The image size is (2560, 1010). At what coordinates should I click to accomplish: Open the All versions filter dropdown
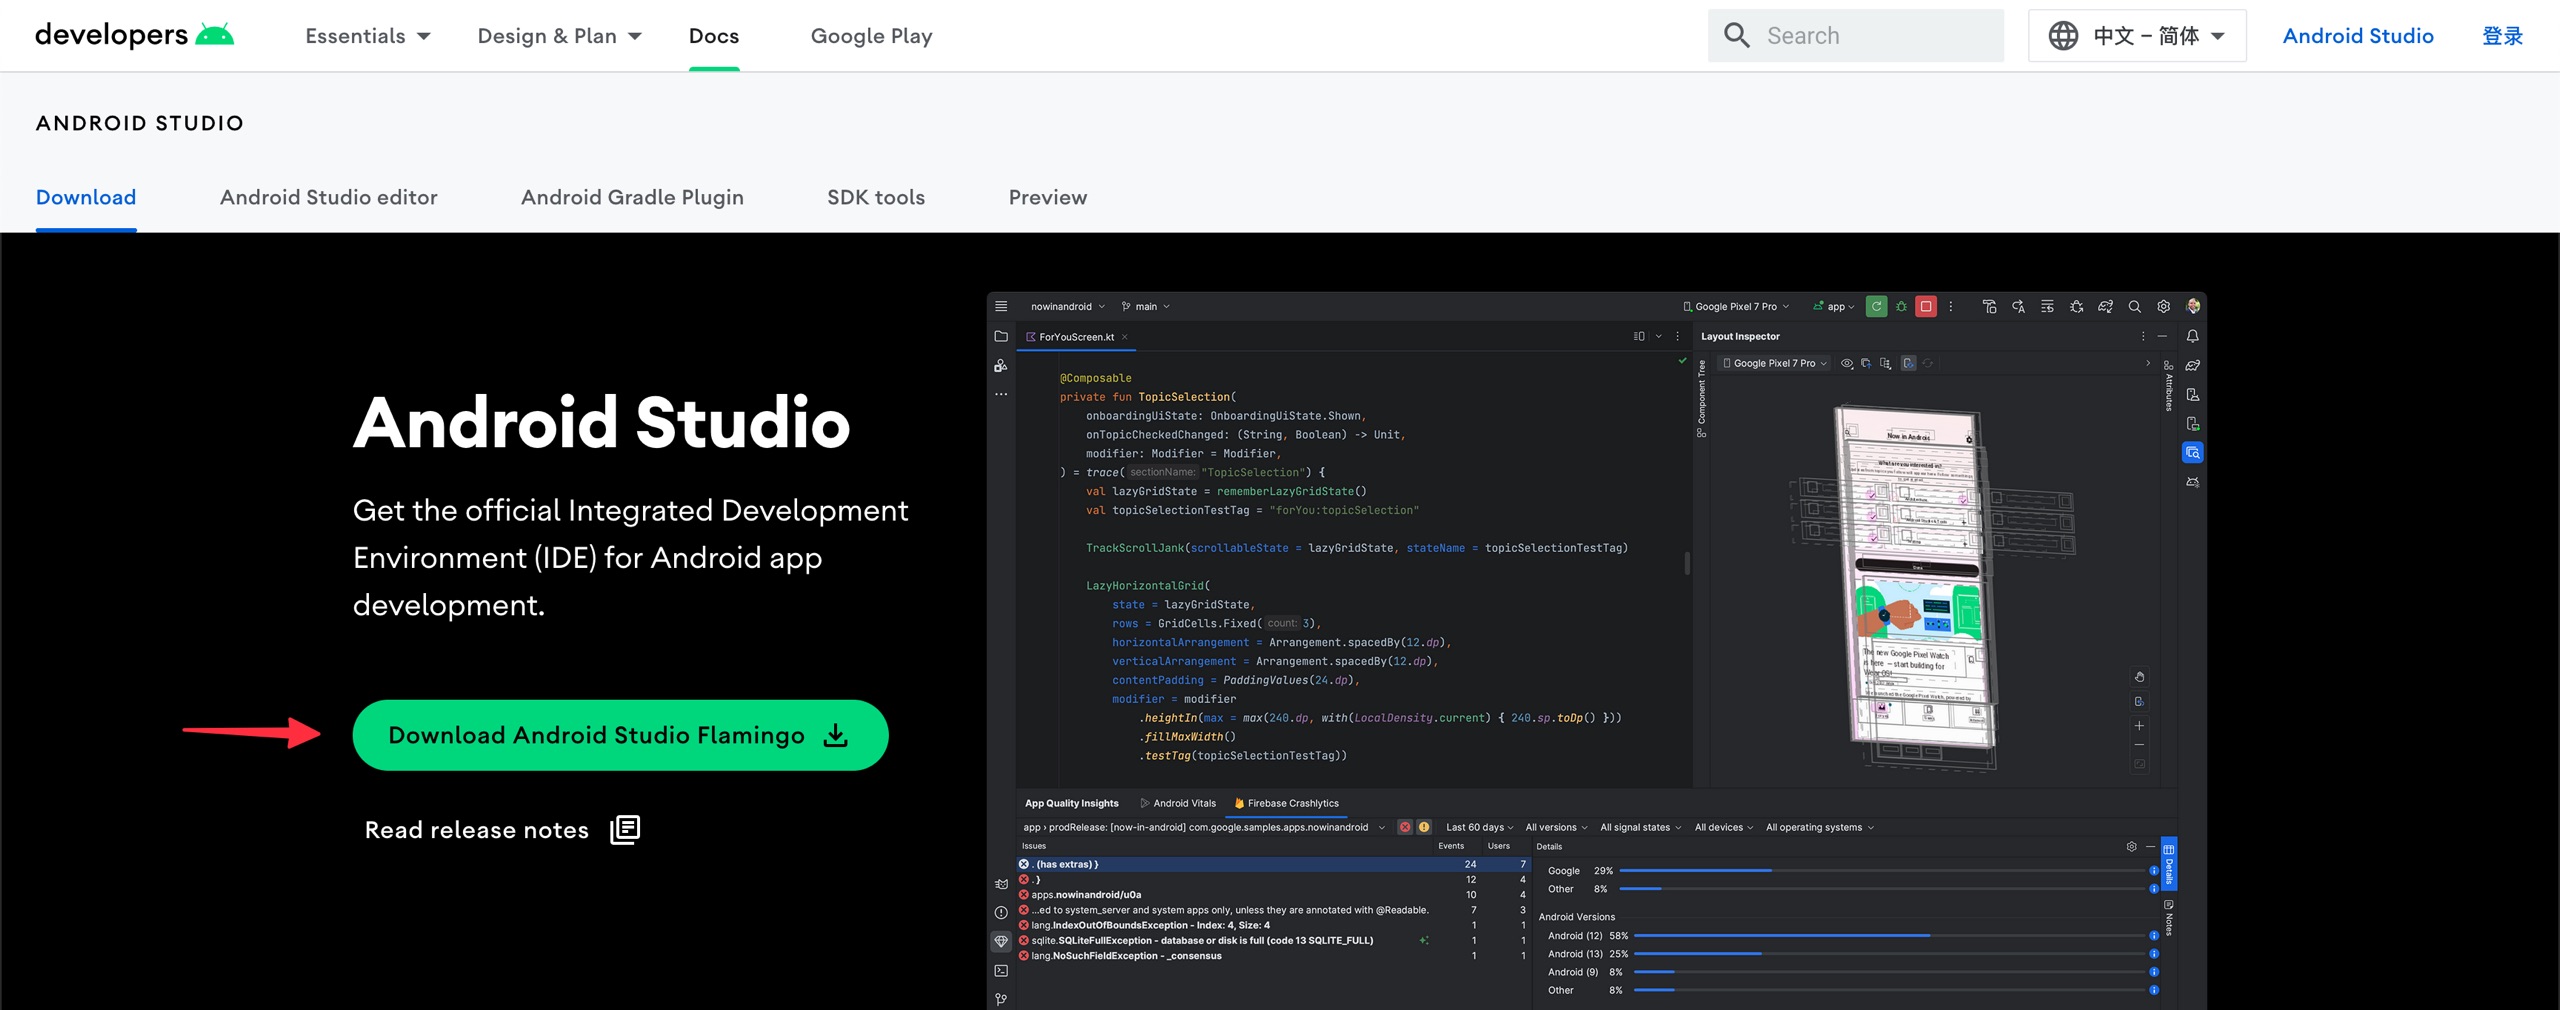tap(1556, 827)
